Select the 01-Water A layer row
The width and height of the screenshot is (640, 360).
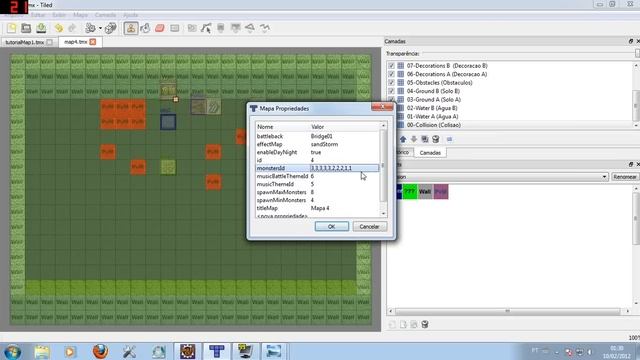tap(510, 117)
